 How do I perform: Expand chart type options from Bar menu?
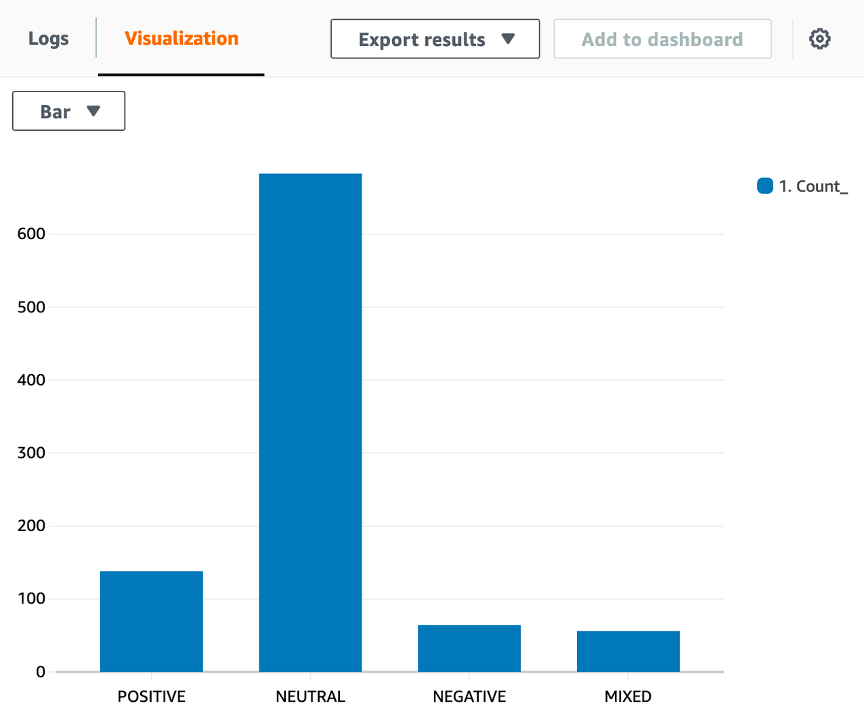click(x=68, y=111)
